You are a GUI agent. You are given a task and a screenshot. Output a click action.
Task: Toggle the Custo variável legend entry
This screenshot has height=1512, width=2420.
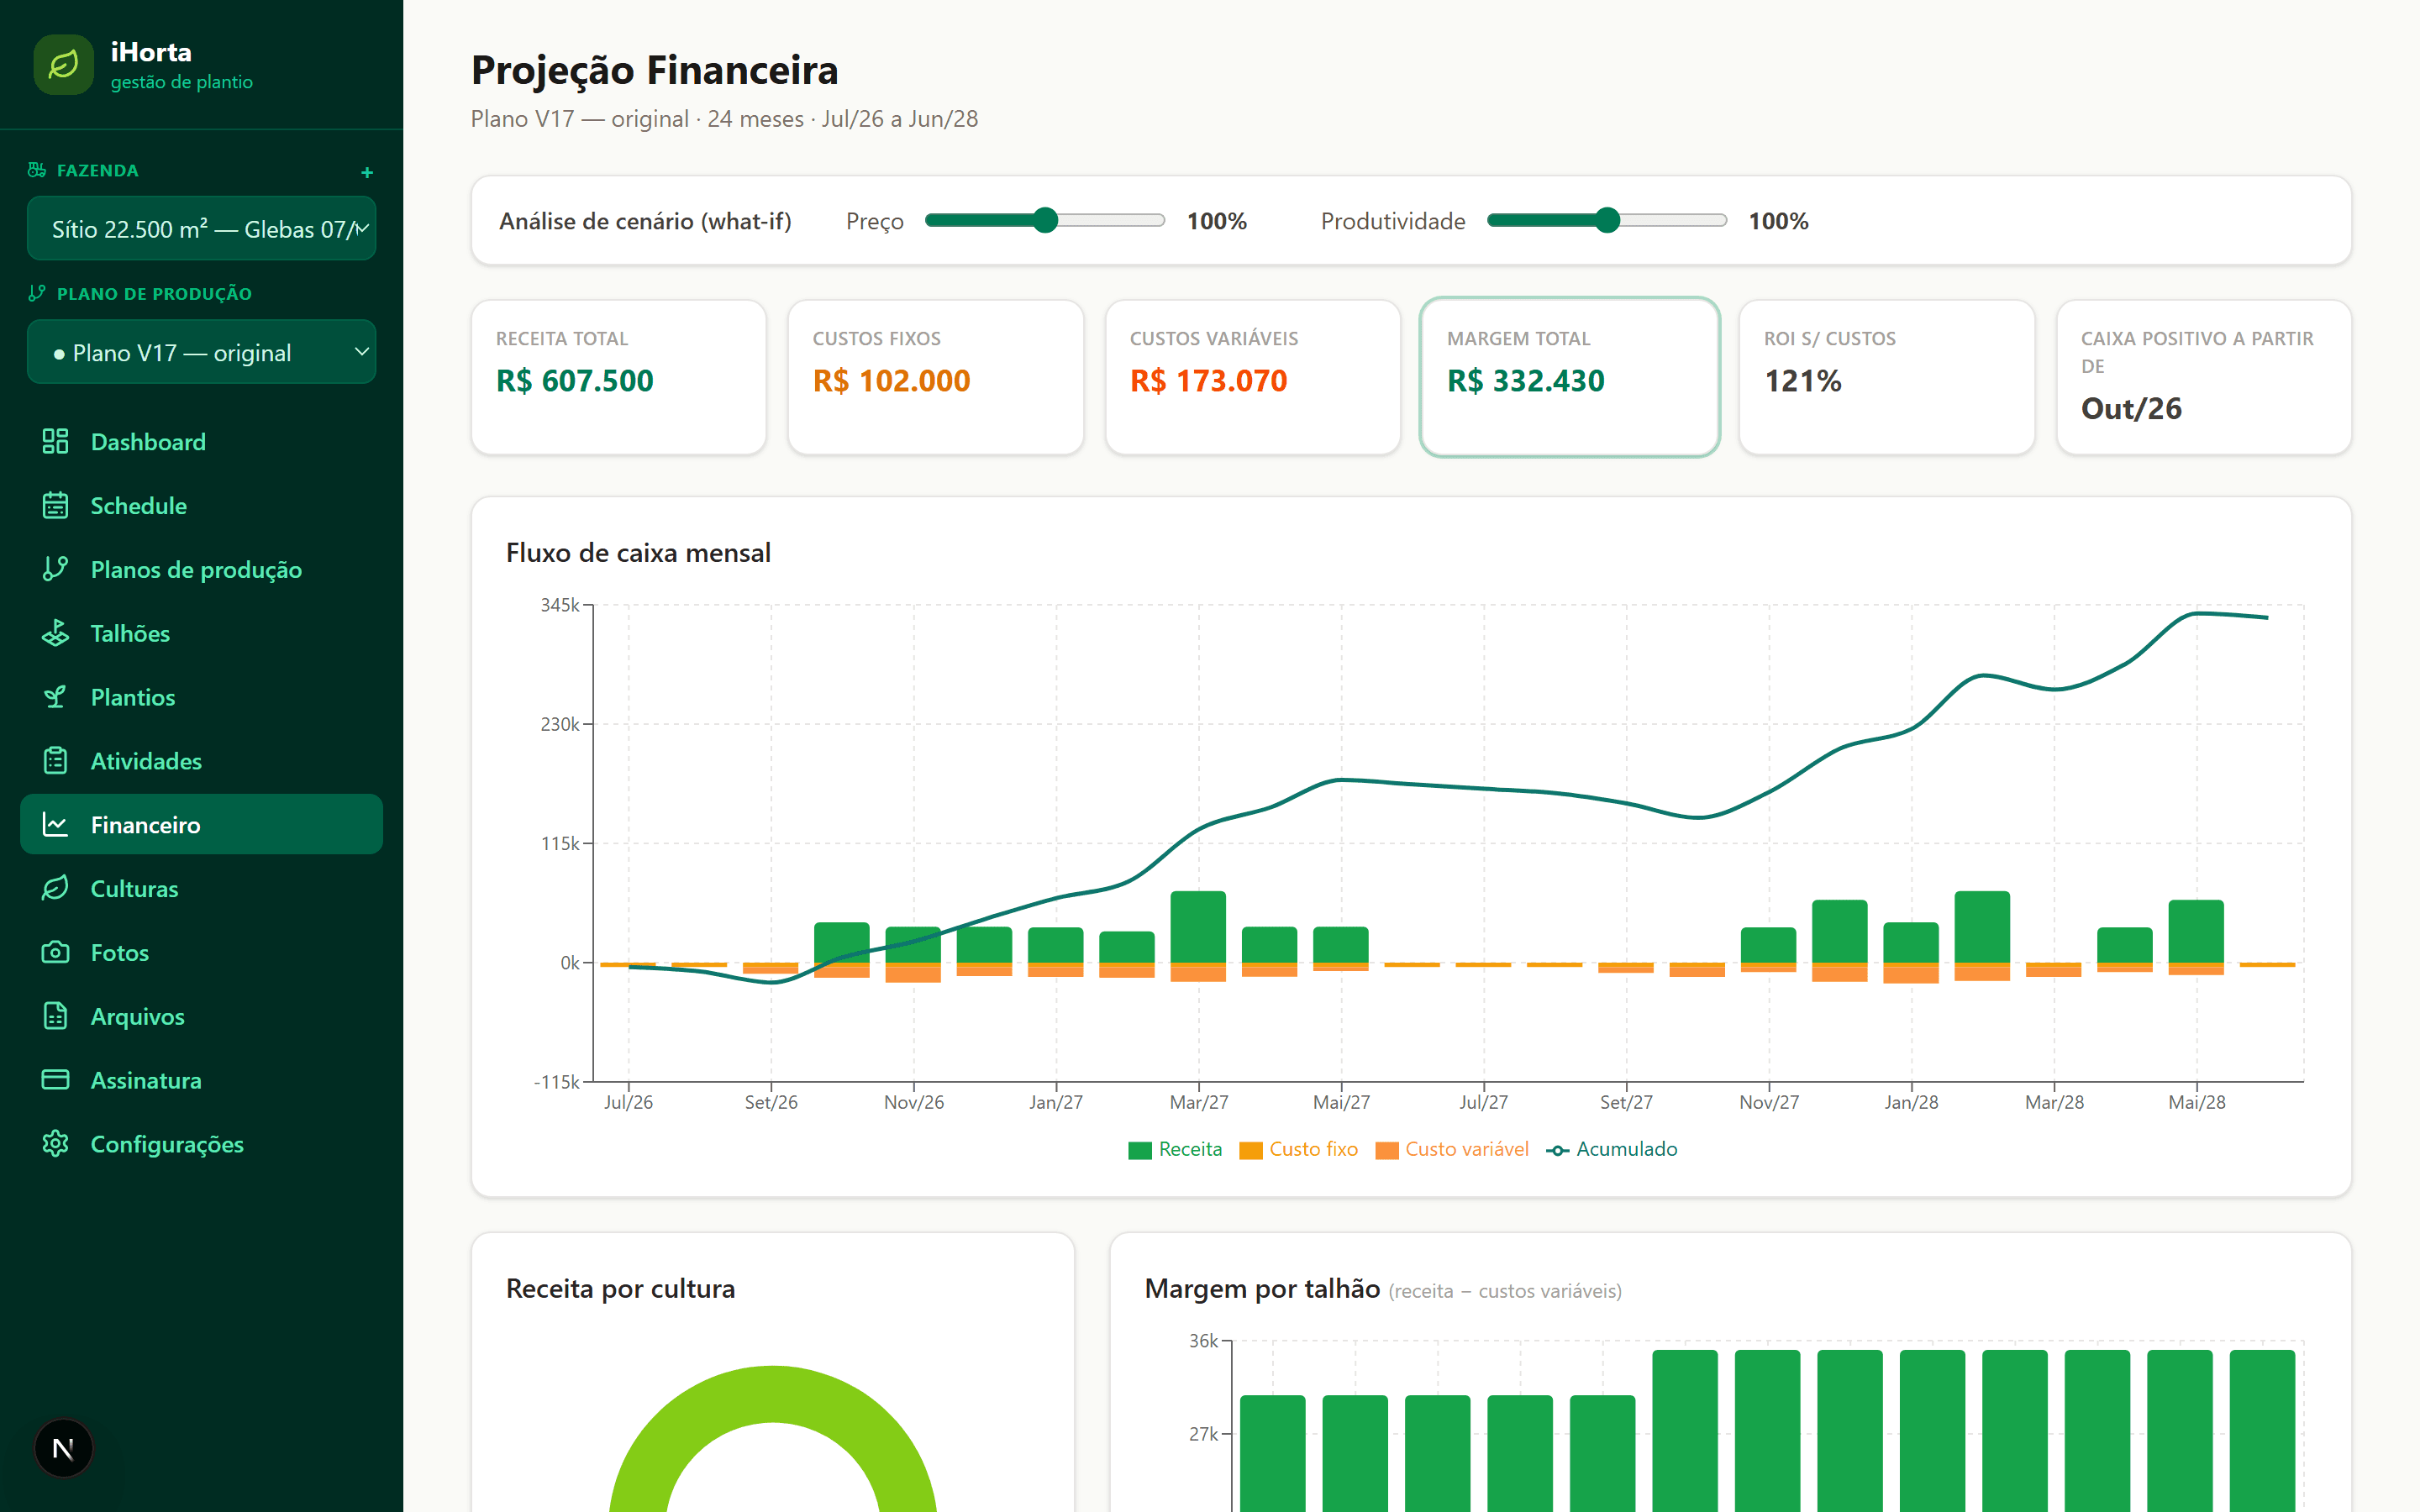pos(1452,1150)
